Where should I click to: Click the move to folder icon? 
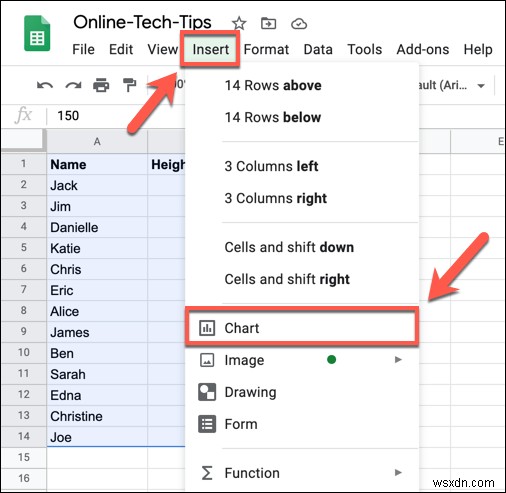click(x=268, y=23)
